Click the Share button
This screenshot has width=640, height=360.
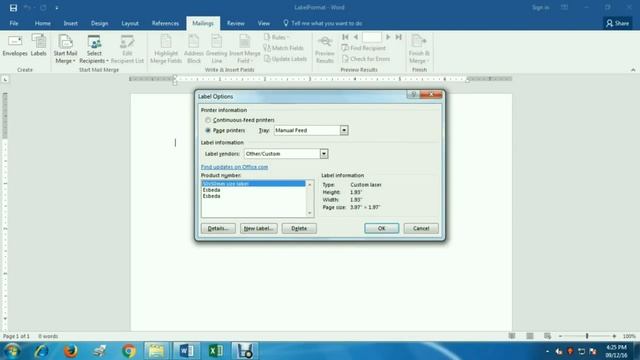(x=618, y=23)
